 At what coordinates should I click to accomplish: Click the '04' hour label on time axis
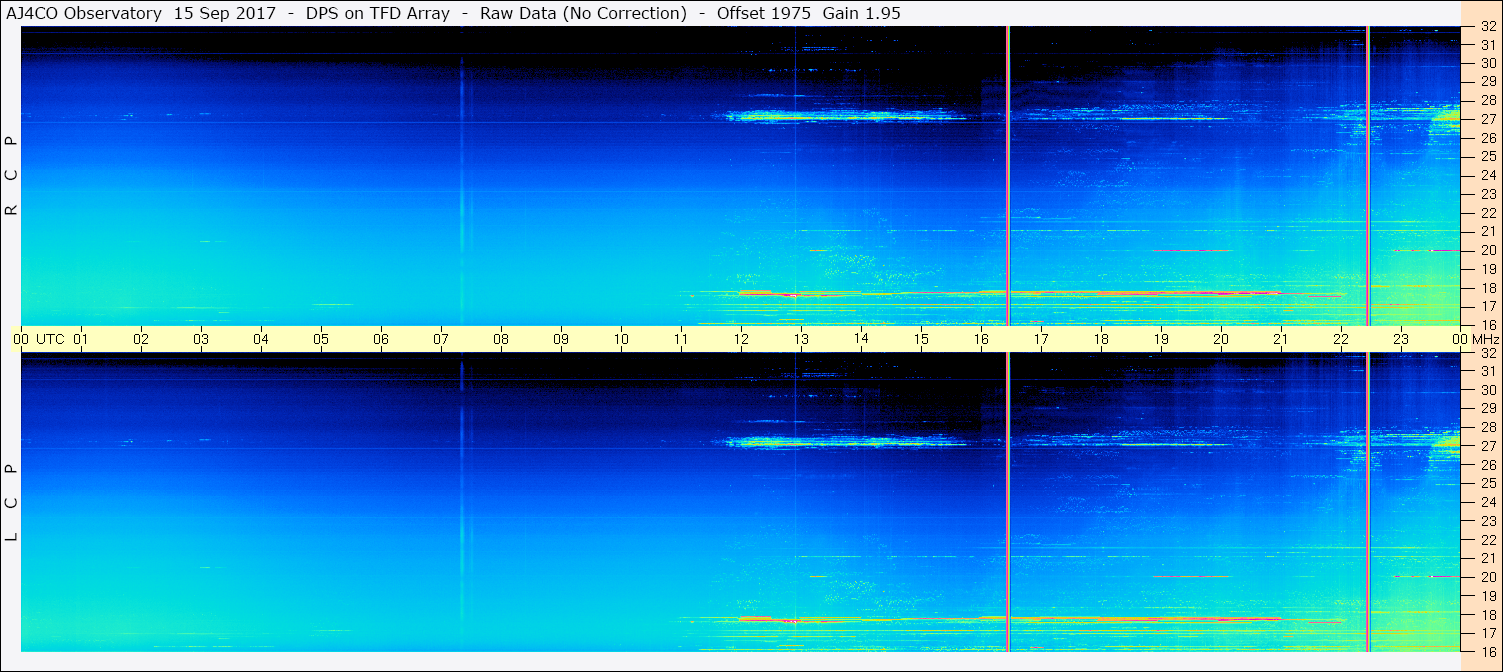pyautogui.click(x=261, y=339)
